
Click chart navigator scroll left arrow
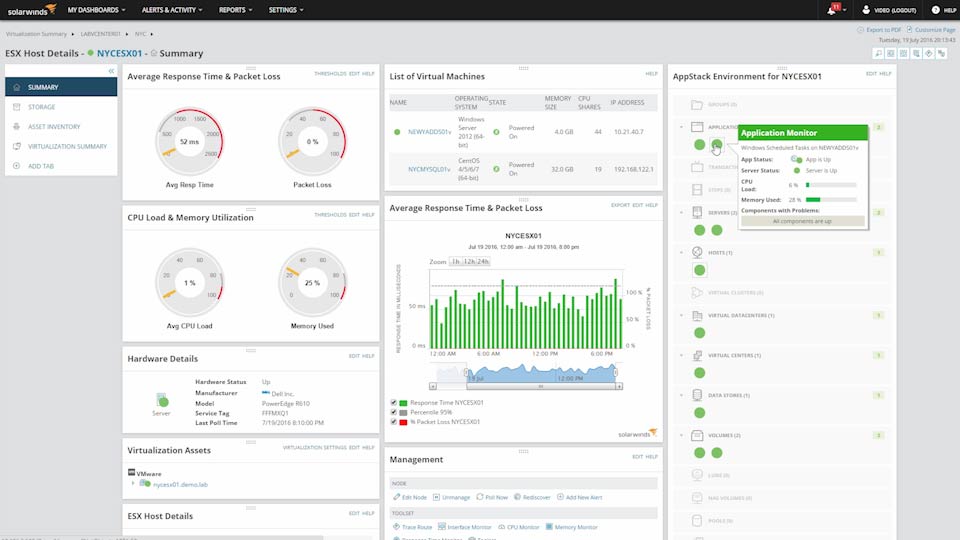point(433,386)
